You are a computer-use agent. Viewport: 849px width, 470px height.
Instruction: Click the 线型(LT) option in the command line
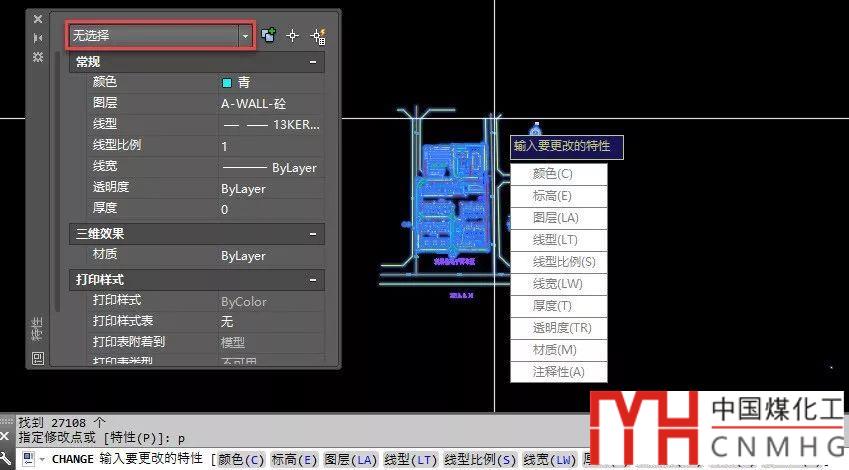tap(412, 460)
